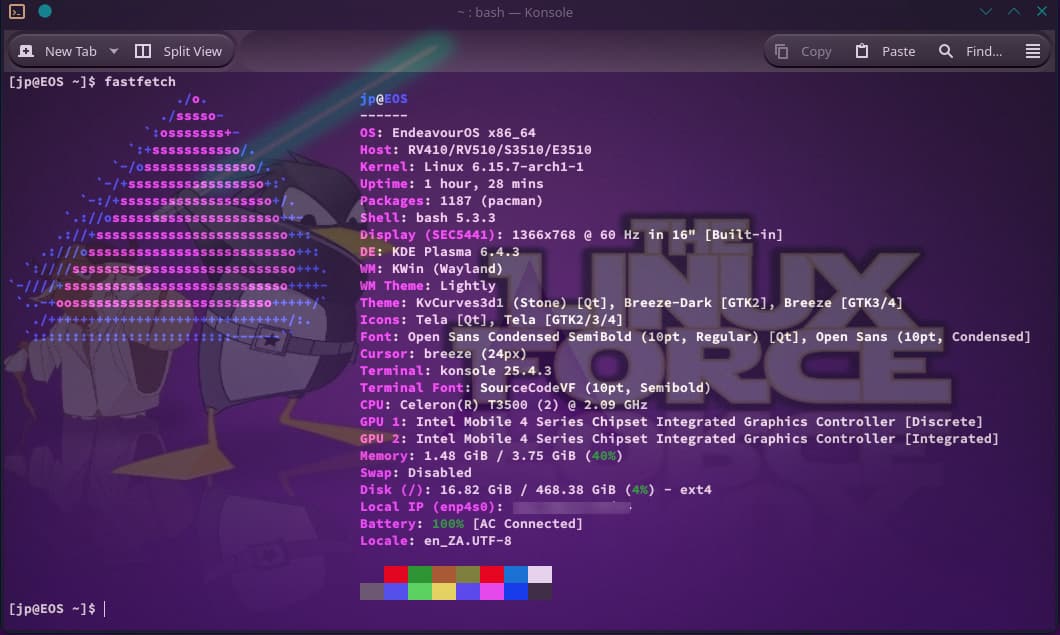Click the 'GPU 1' line marked [Discrete]

tap(671, 421)
